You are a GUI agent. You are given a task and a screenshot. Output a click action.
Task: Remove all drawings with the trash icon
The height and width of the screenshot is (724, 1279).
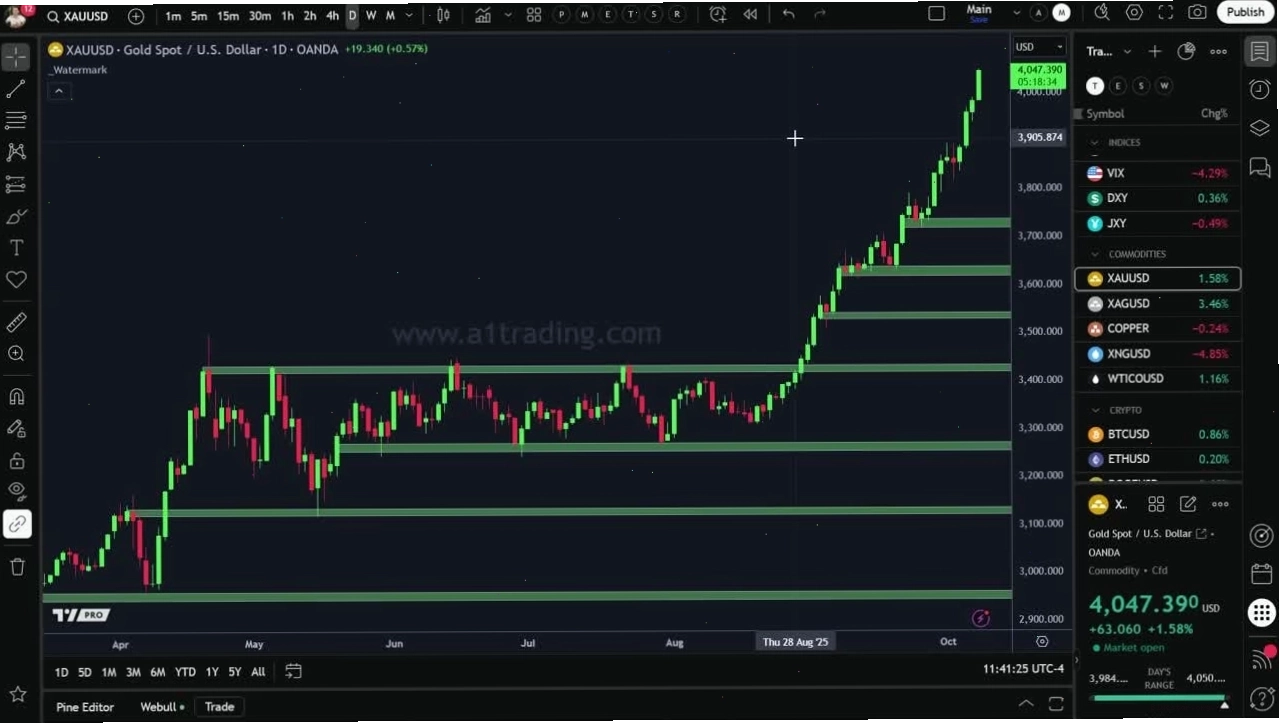17,567
